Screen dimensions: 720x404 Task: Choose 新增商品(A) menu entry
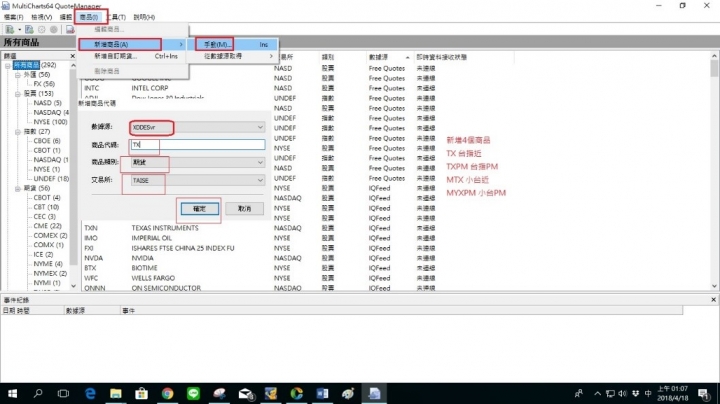[x=132, y=45]
